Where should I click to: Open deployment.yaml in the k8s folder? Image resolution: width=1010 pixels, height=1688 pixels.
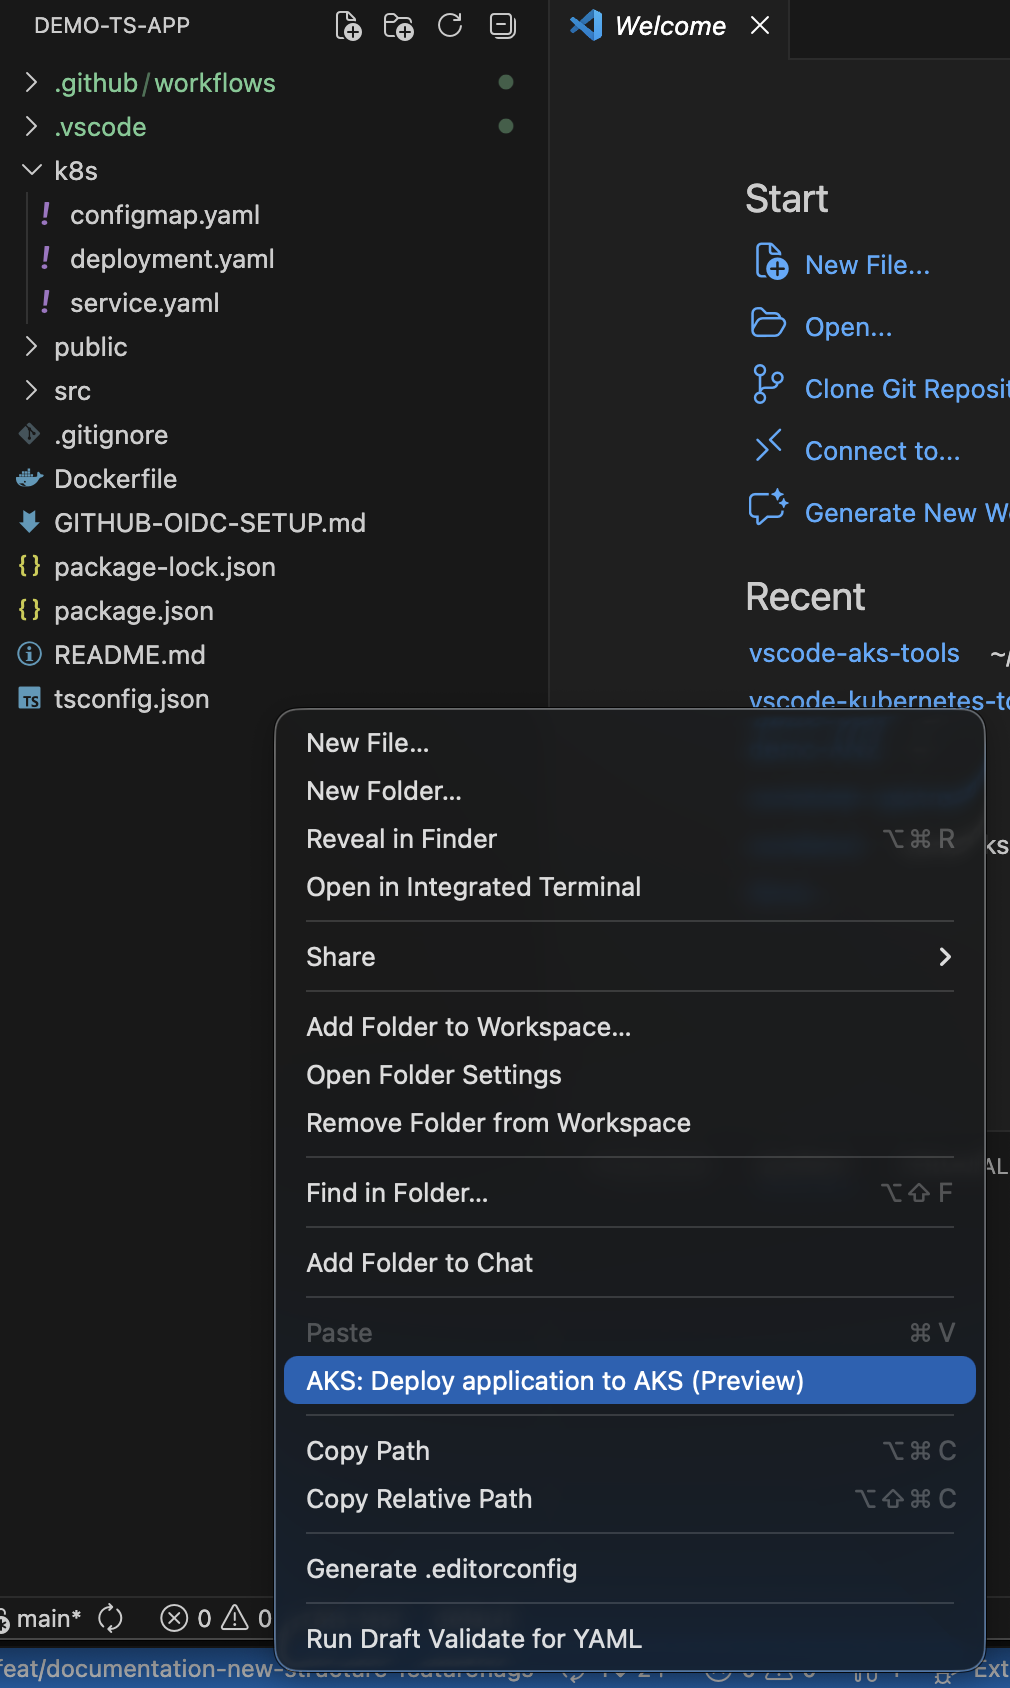click(x=172, y=258)
